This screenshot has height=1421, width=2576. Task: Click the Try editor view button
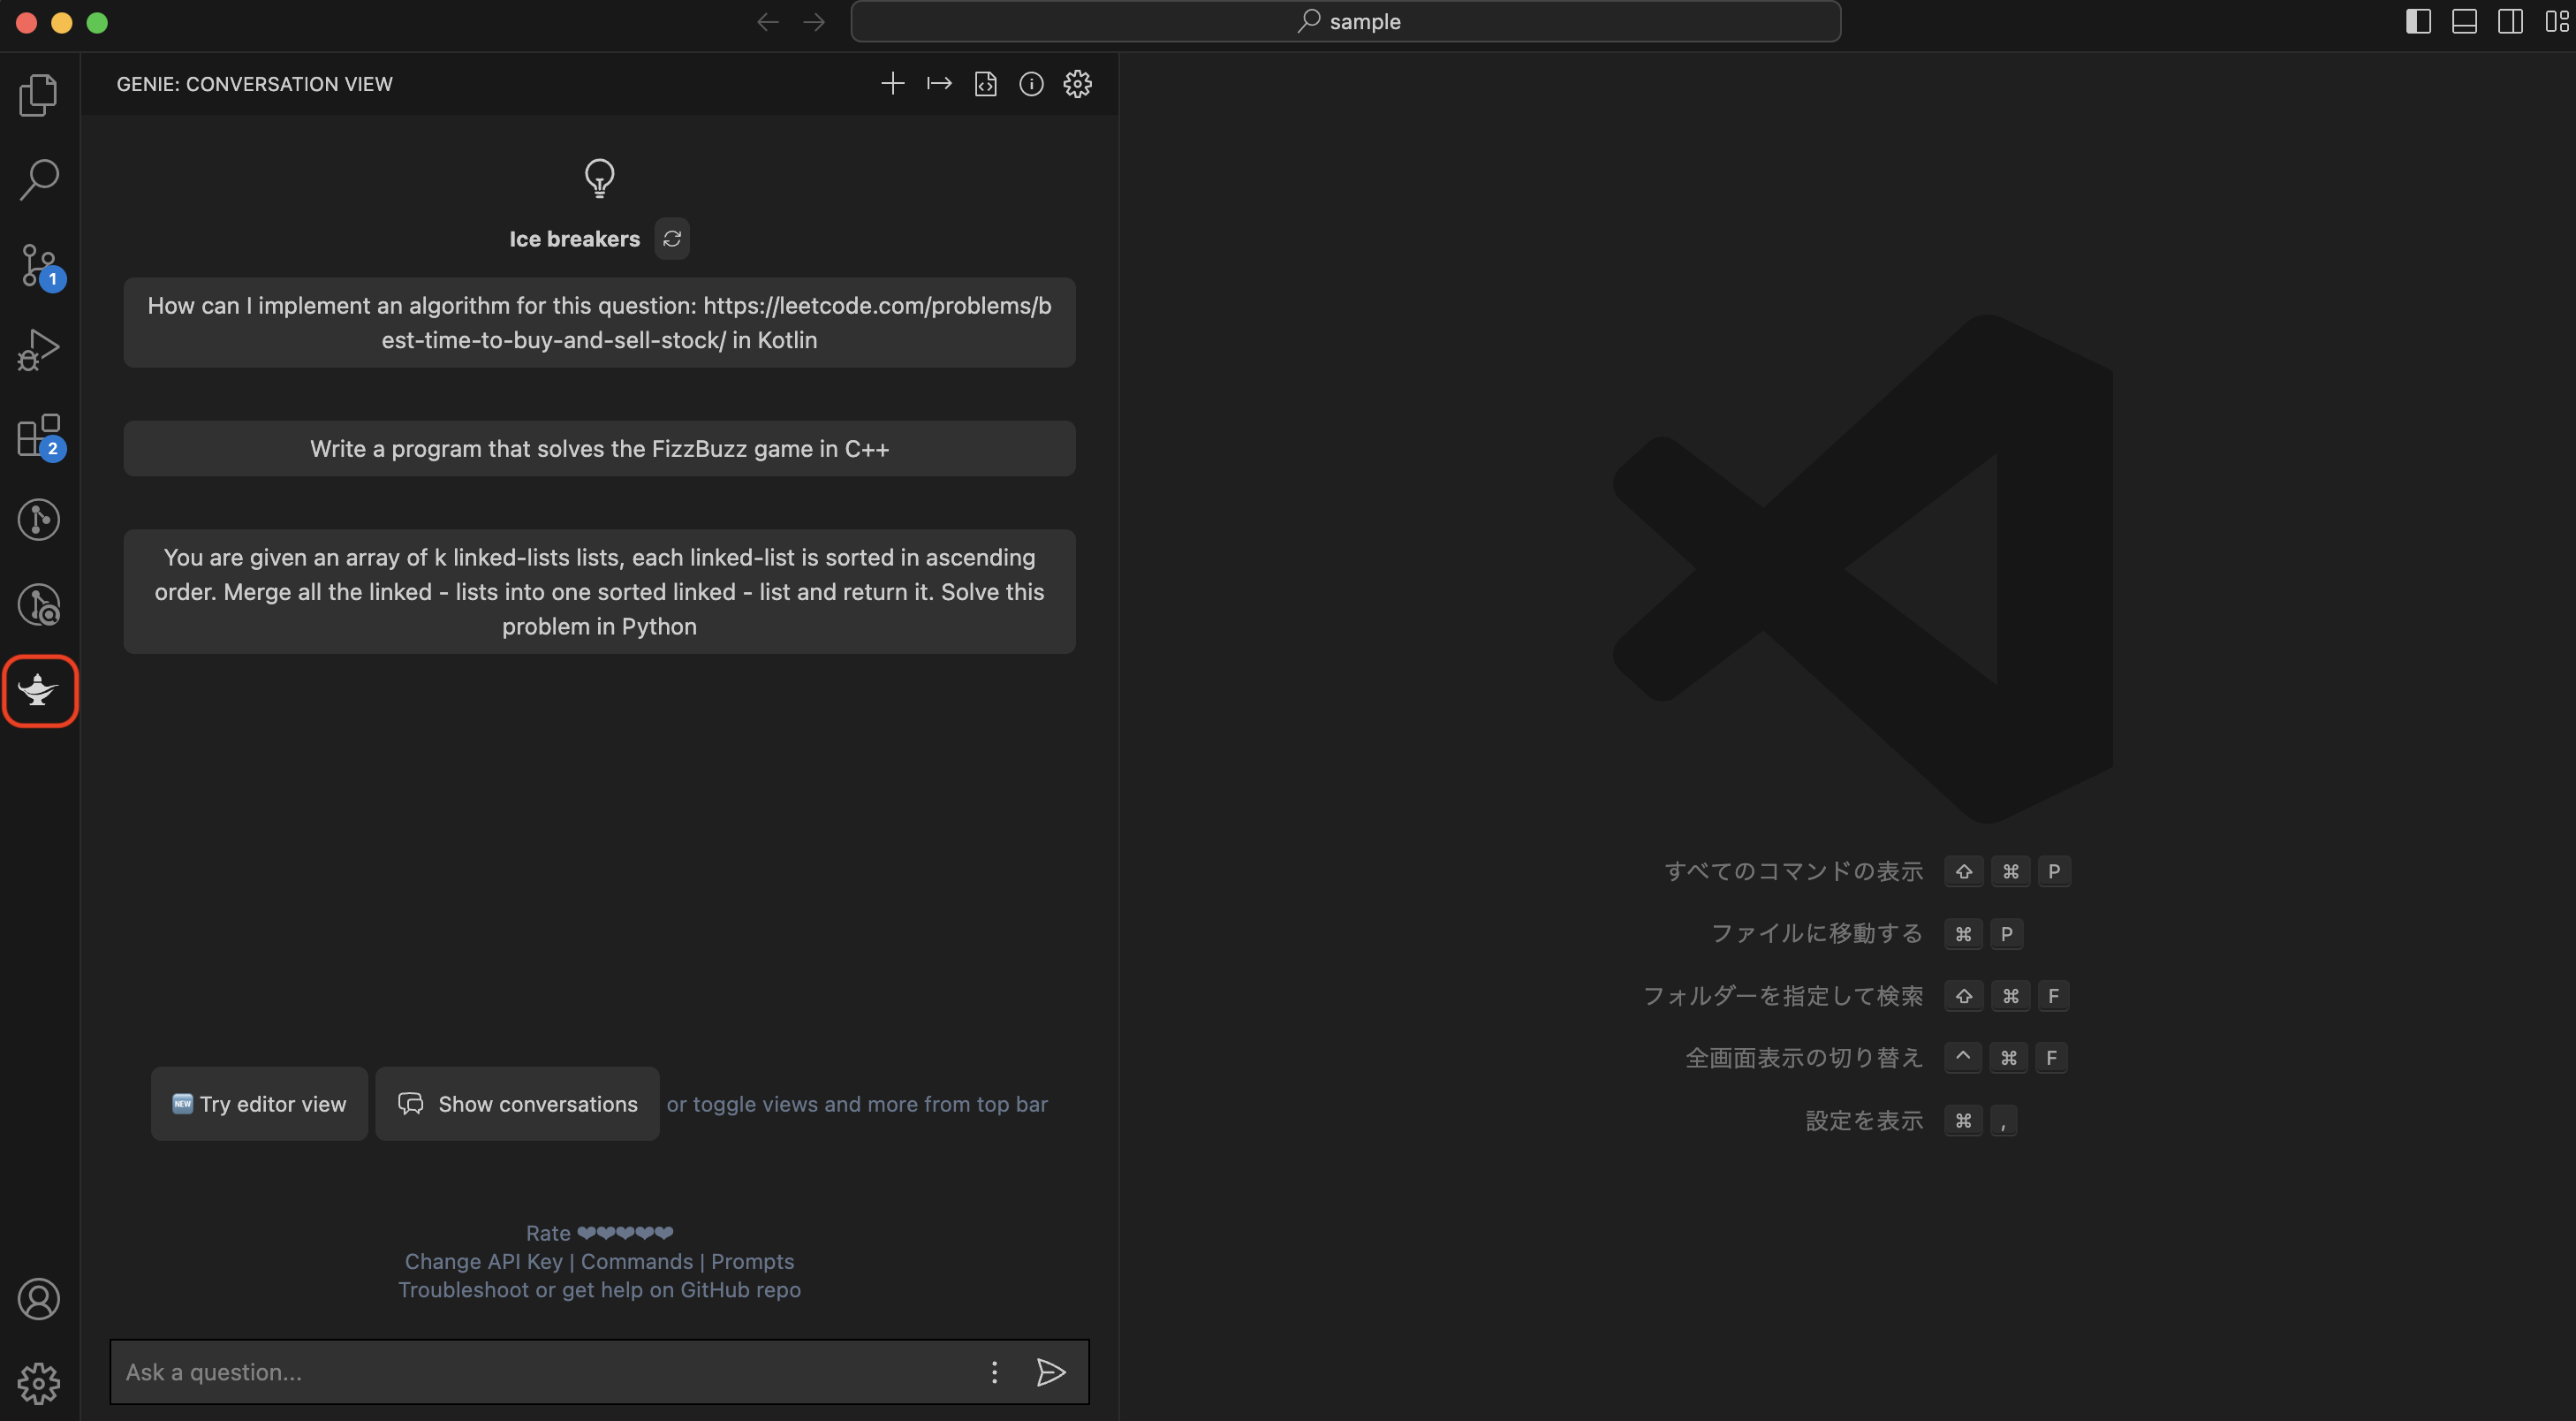258,1104
